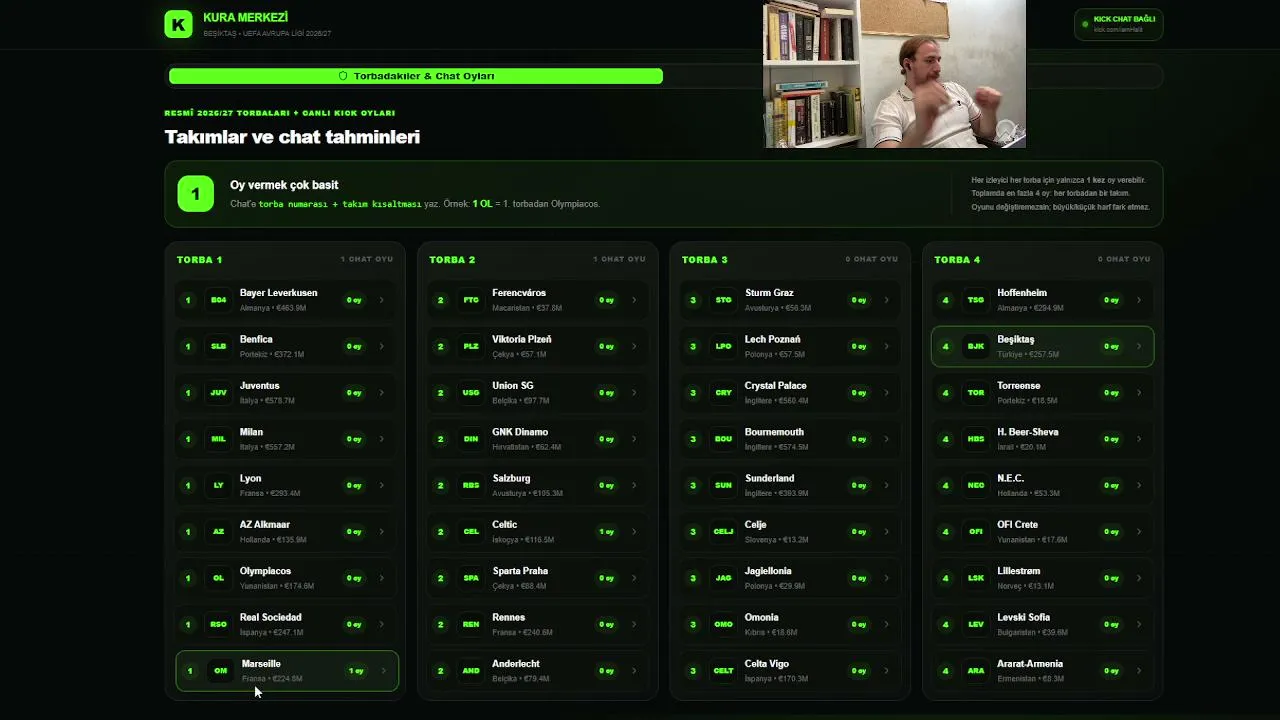This screenshot has width=1280, height=720.
Task: Select the Celje team name
Action: 755,524
